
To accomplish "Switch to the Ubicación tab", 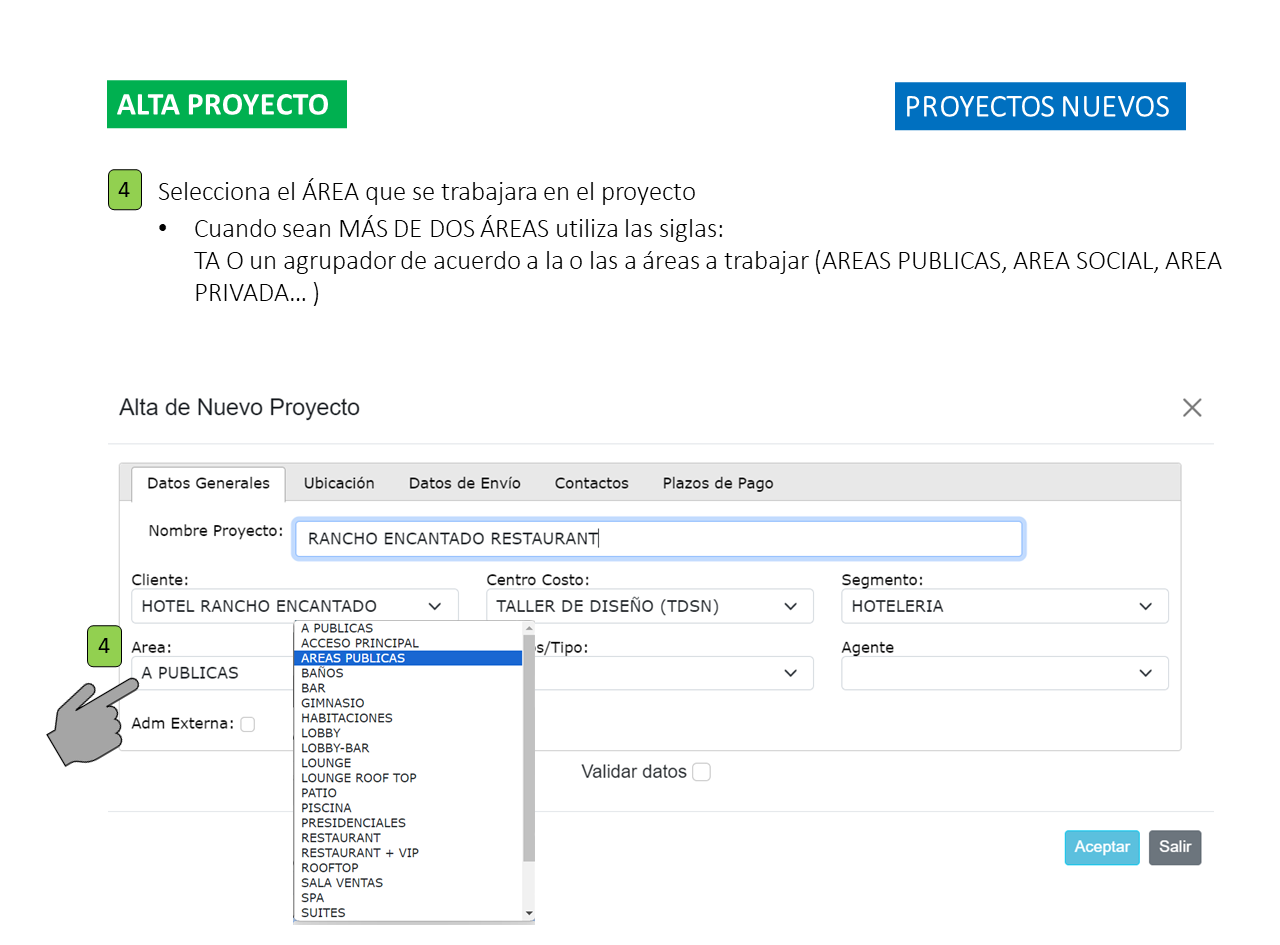I will pyautogui.click(x=339, y=483).
